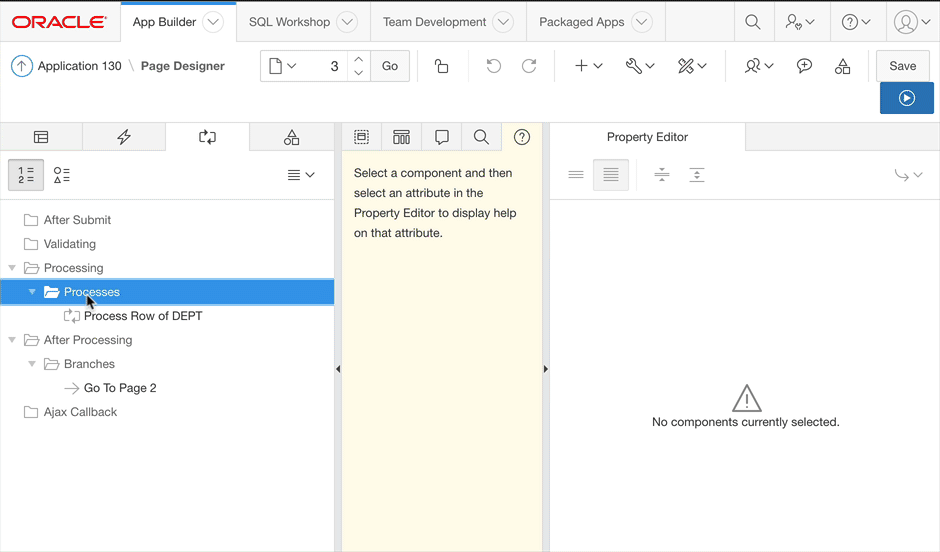940x552 pixels.
Task: Open the Team Development people menu
Action: tap(759, 66)
